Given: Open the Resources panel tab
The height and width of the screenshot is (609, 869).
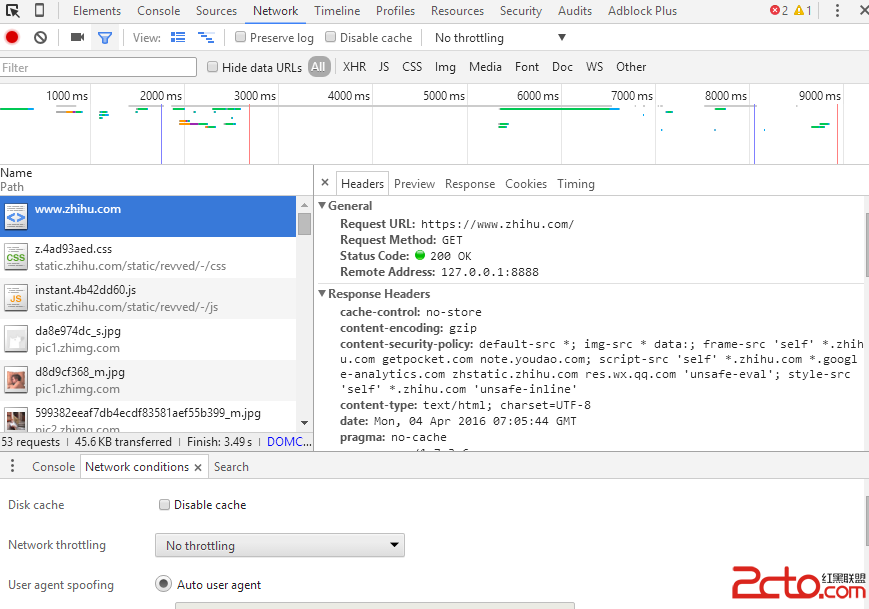Looking at the screenshot, I should point(457,11).
